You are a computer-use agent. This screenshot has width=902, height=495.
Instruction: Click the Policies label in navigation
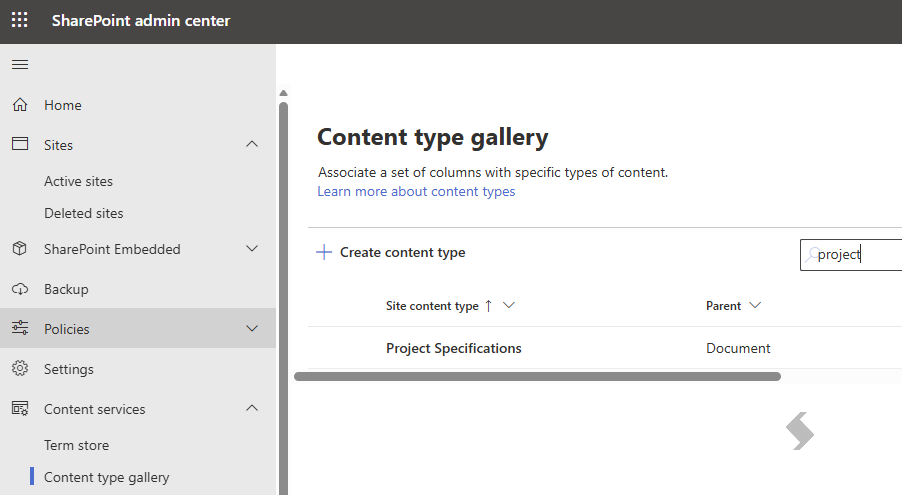point(67,329)
